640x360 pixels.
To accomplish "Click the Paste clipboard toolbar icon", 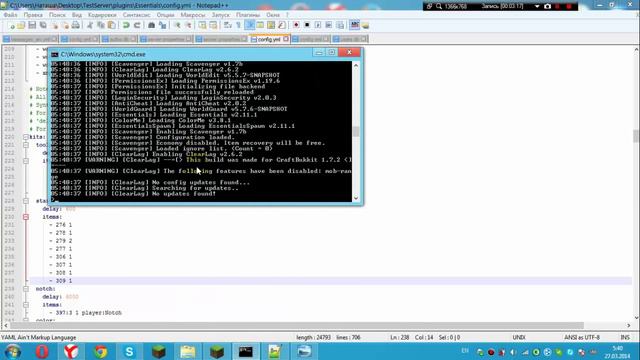I will click(x=111, y=25).
